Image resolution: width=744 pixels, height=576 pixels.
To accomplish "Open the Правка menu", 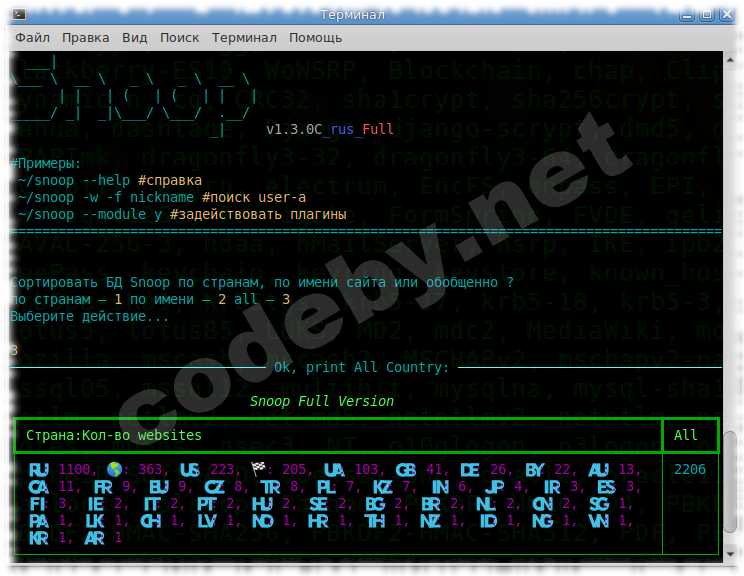I will click(85, 37).
